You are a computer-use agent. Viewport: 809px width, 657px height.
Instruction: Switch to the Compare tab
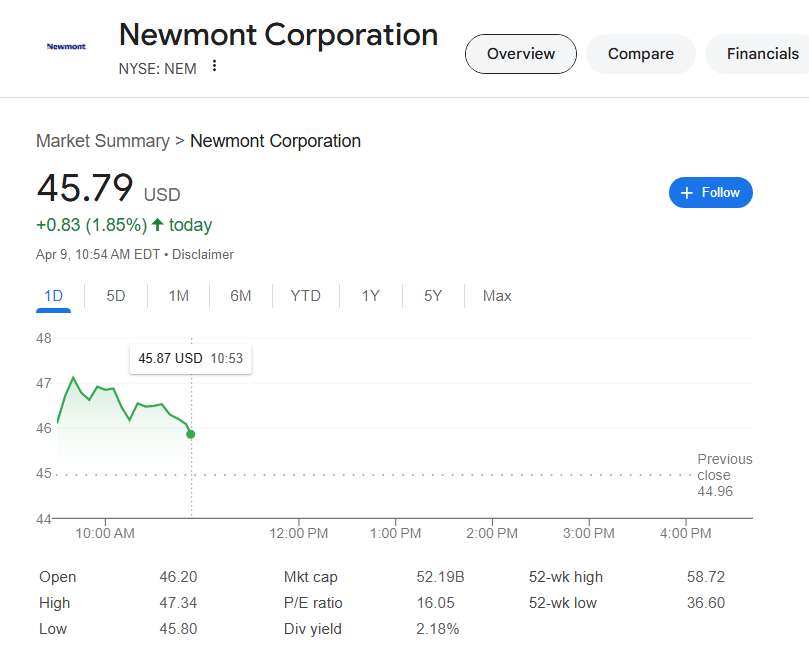[x=640, y=54]
